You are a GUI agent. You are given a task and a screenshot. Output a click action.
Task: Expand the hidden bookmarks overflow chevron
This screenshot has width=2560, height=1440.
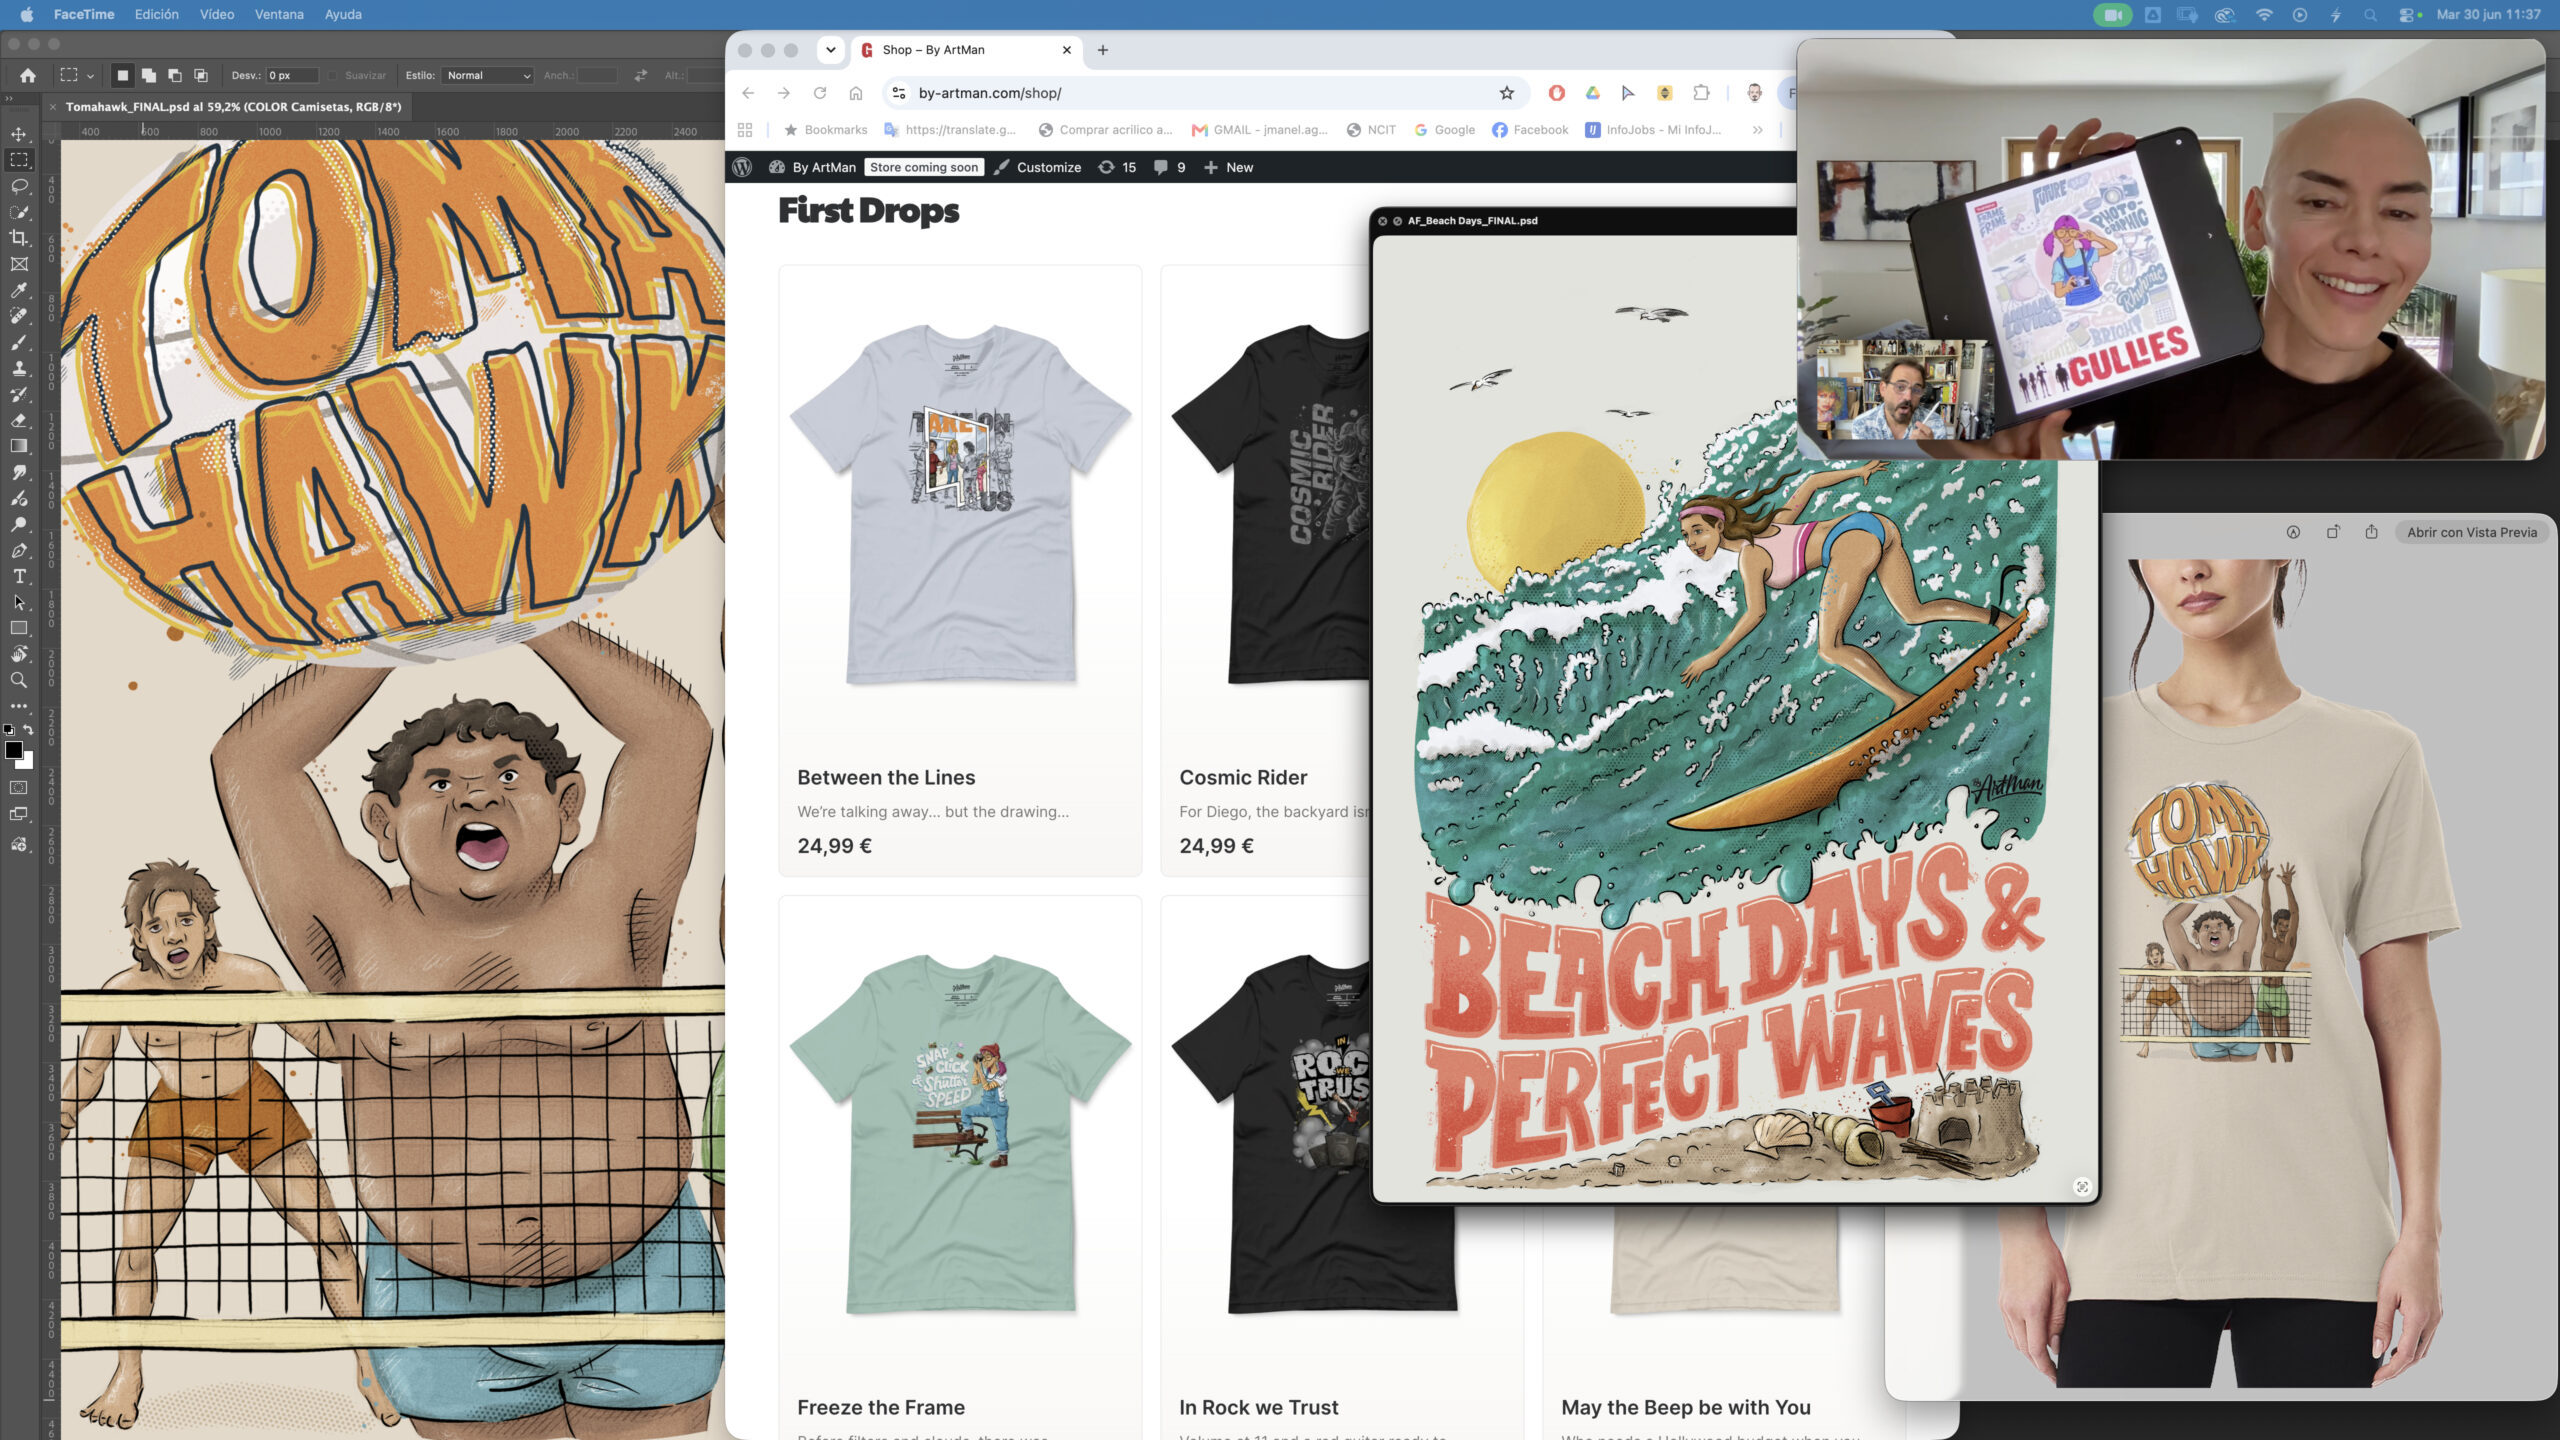(x=1757, y=130)
